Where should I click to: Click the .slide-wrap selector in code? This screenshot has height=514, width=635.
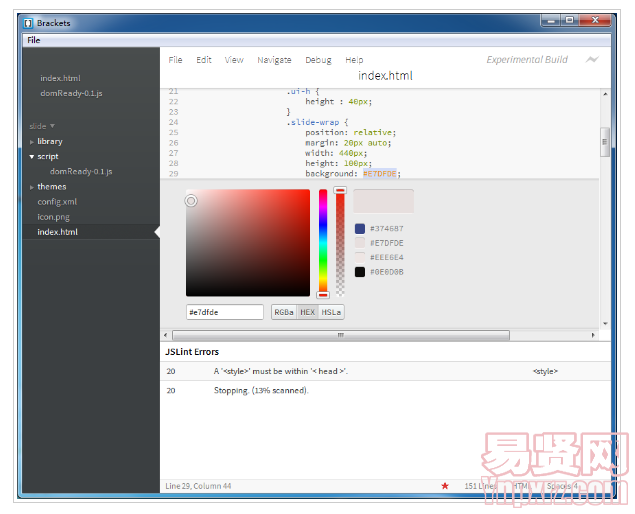pos(313,122)
